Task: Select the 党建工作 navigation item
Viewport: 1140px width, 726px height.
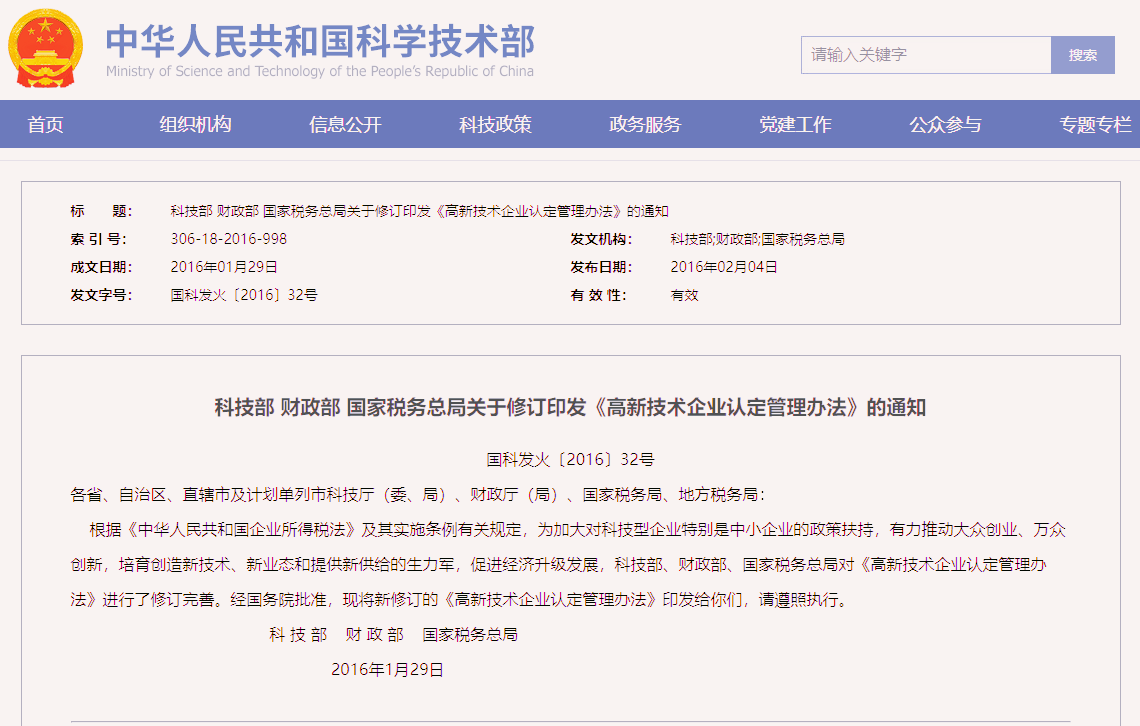Action: click(795, 124)
